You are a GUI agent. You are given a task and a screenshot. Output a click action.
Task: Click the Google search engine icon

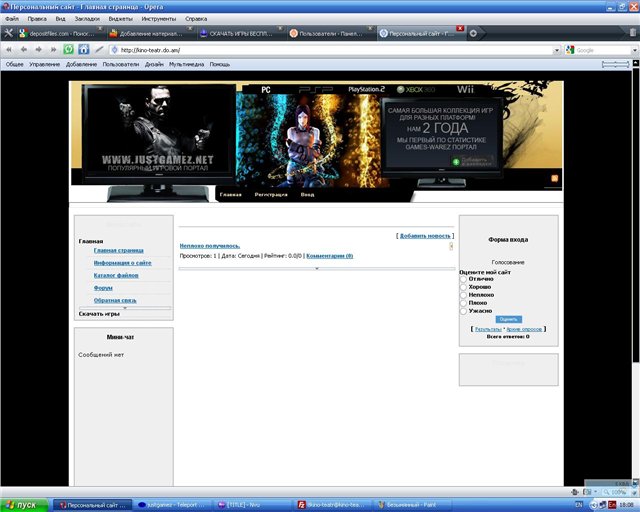[x=570, y=50]
